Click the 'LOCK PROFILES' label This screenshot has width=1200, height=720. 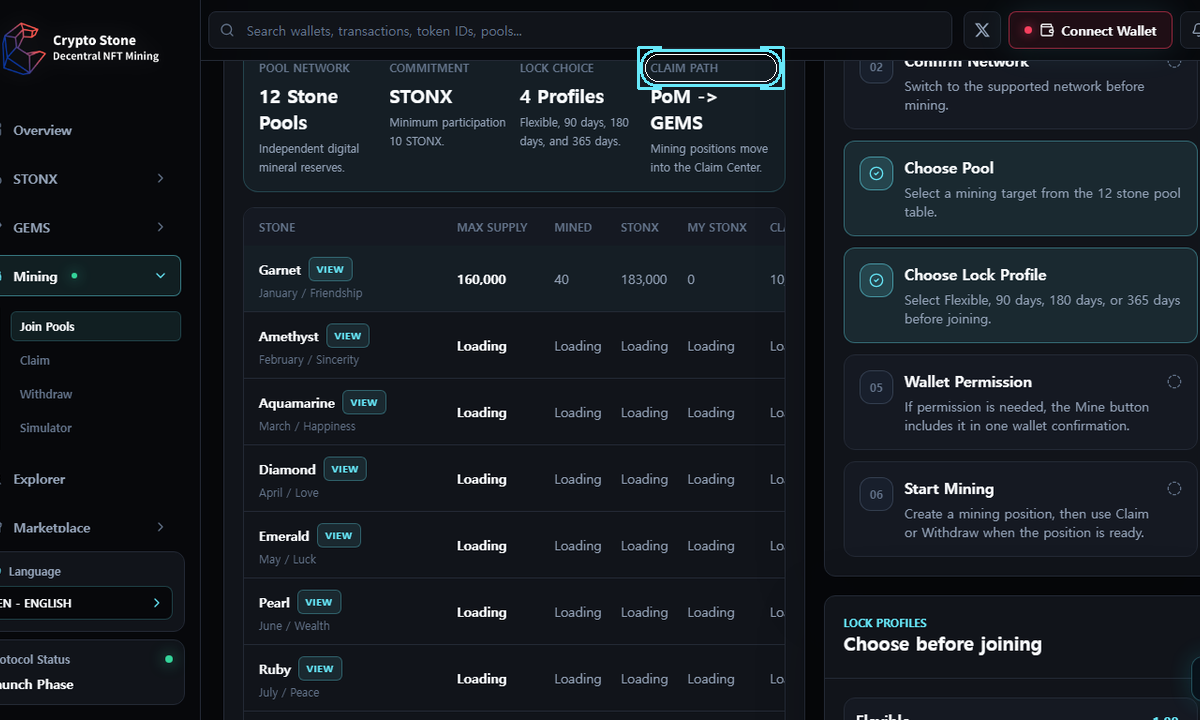[x=885, y=623]
